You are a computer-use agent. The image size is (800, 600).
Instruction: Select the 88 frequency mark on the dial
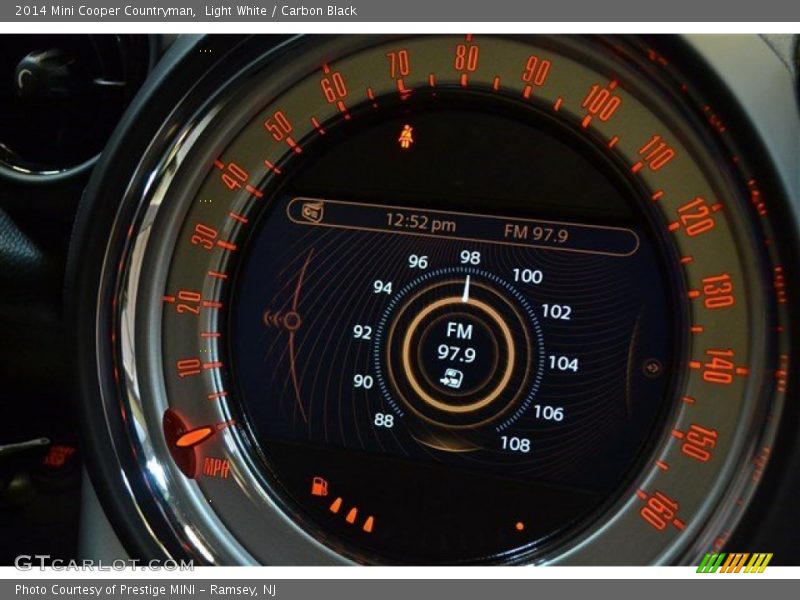pos(384,420)
